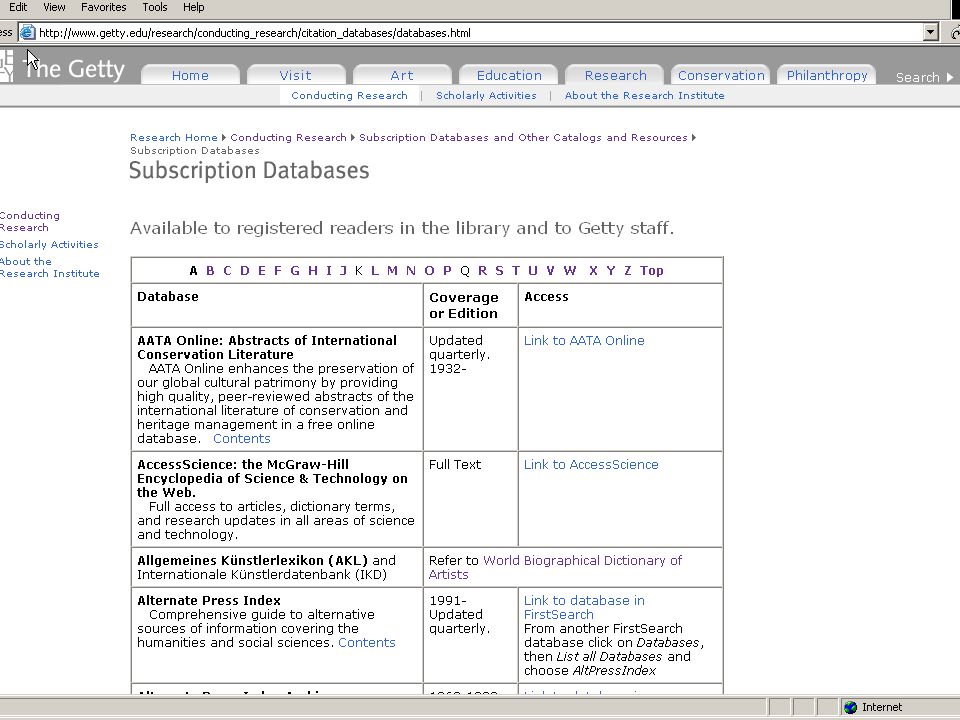Screen dimensions: 960x720
Task: Open the Philanthropy tab
Action: 827,75
